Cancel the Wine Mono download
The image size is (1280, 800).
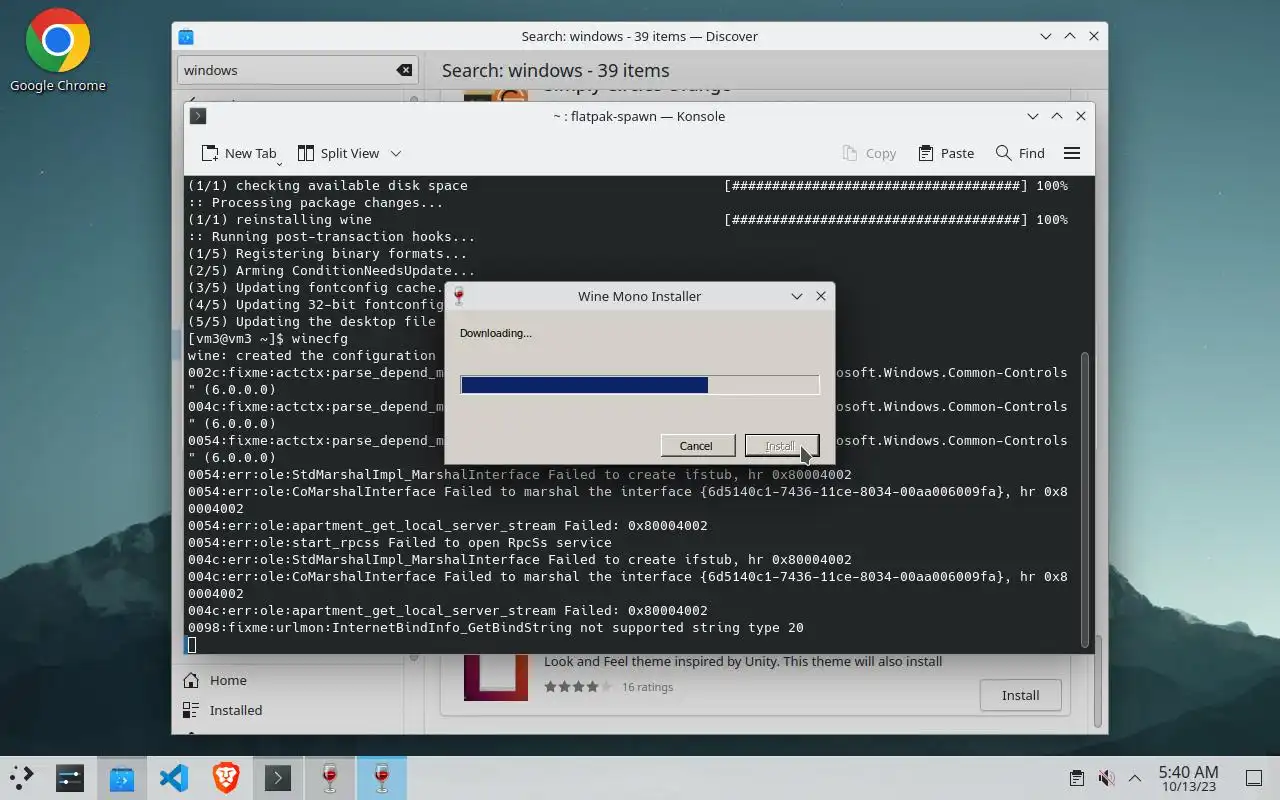click(696, 446)
